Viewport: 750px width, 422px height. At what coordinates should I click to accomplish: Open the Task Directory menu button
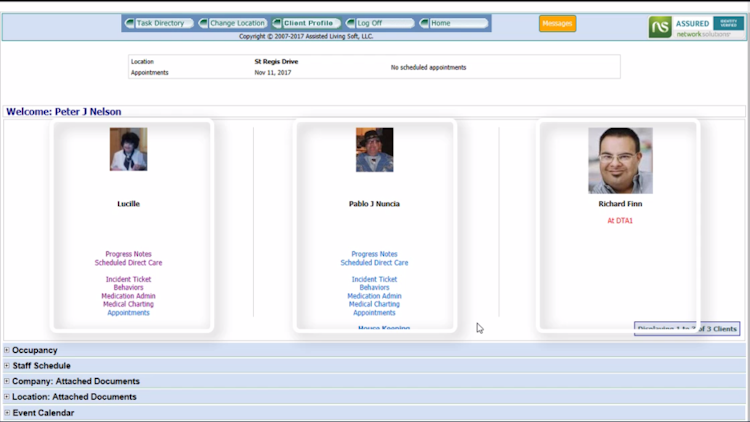point(160,23)
